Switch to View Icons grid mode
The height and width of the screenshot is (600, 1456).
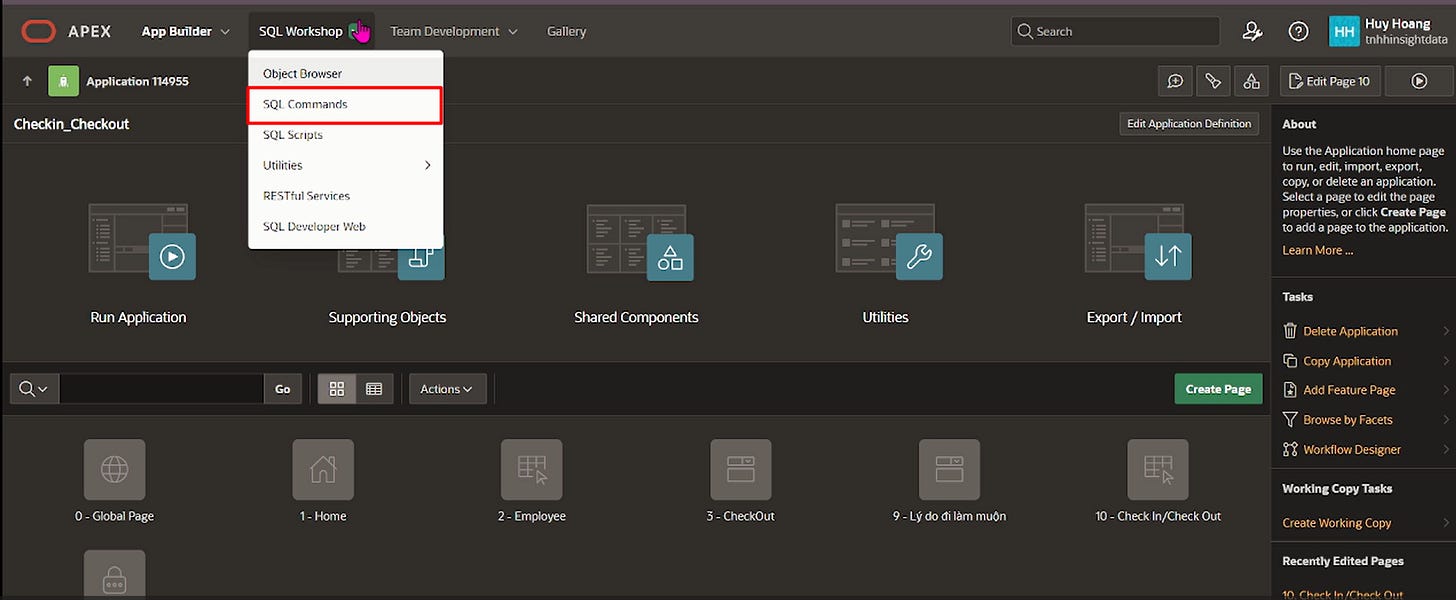tap(337, 389)
